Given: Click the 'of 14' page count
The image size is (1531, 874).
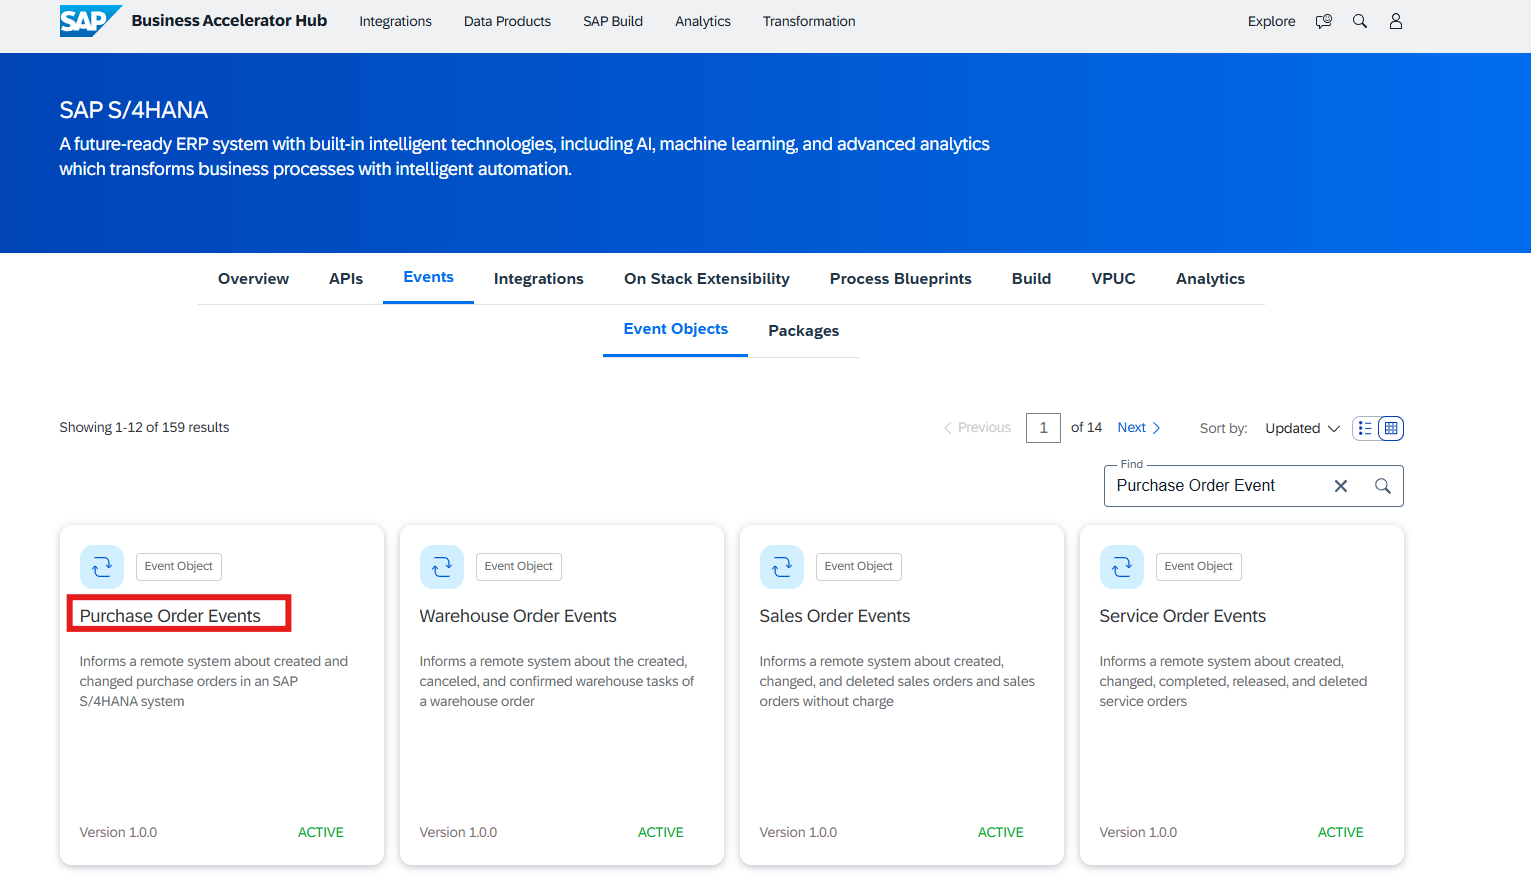Looking at the screenshot, I should (x=1086, y=427).
